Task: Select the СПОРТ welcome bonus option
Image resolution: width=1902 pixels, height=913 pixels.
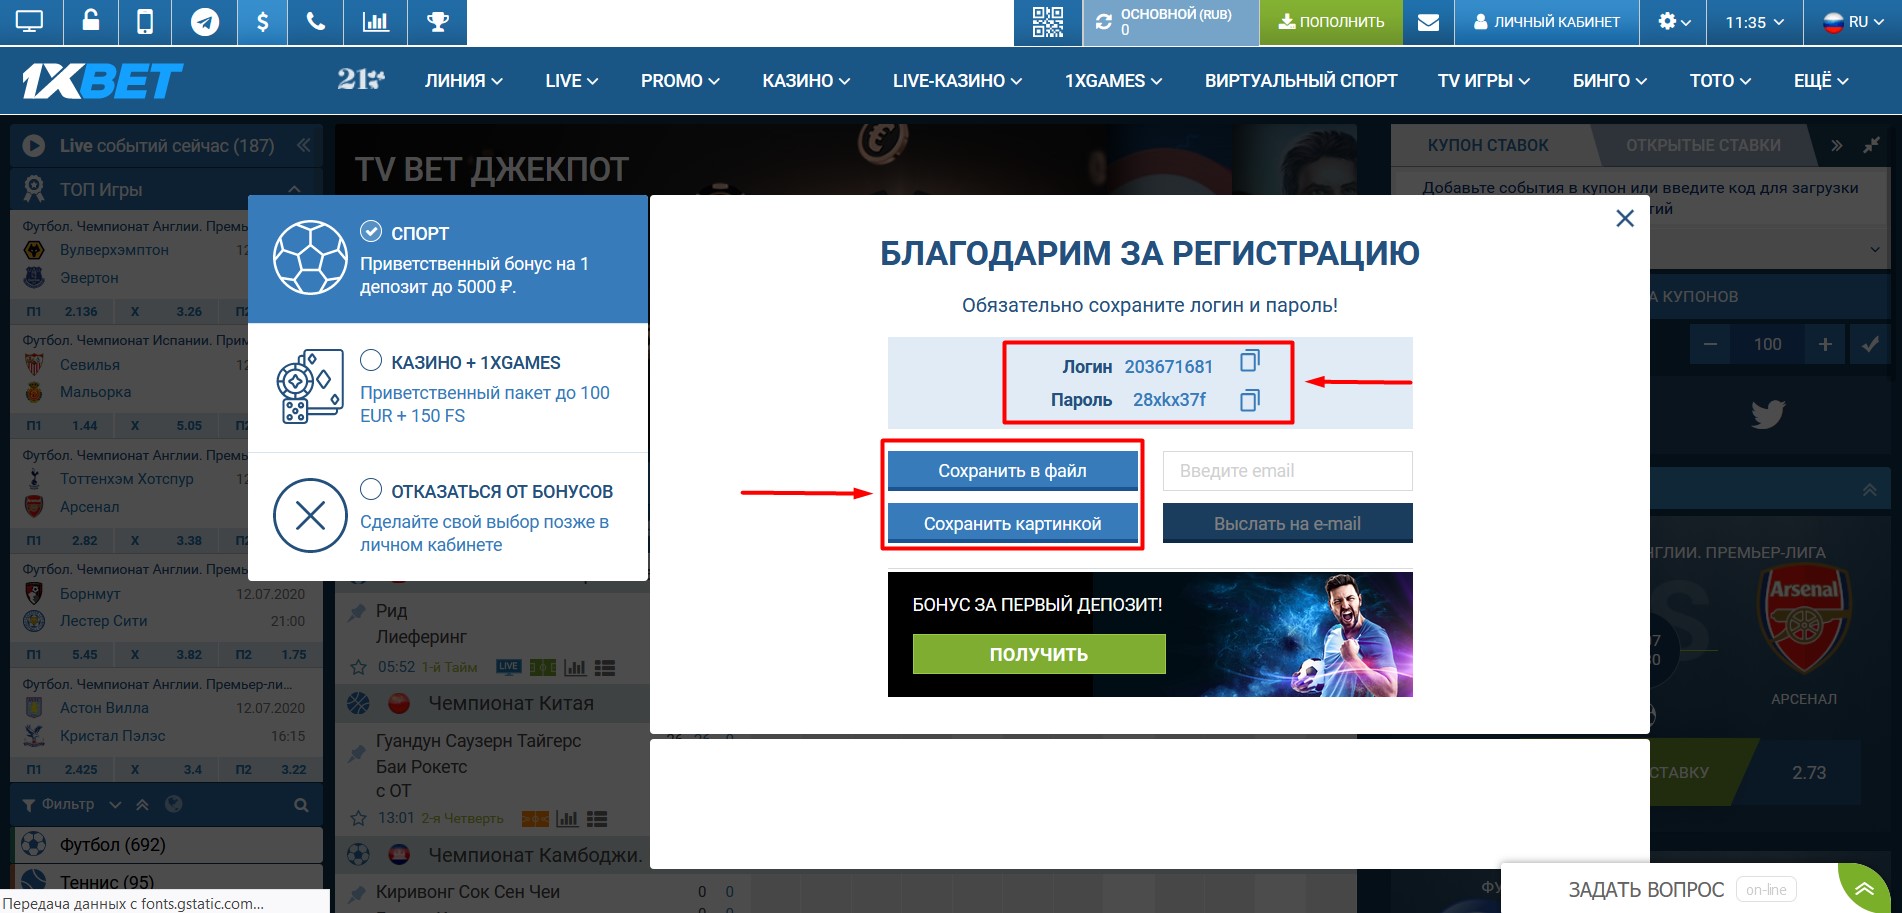Action: 448,259
